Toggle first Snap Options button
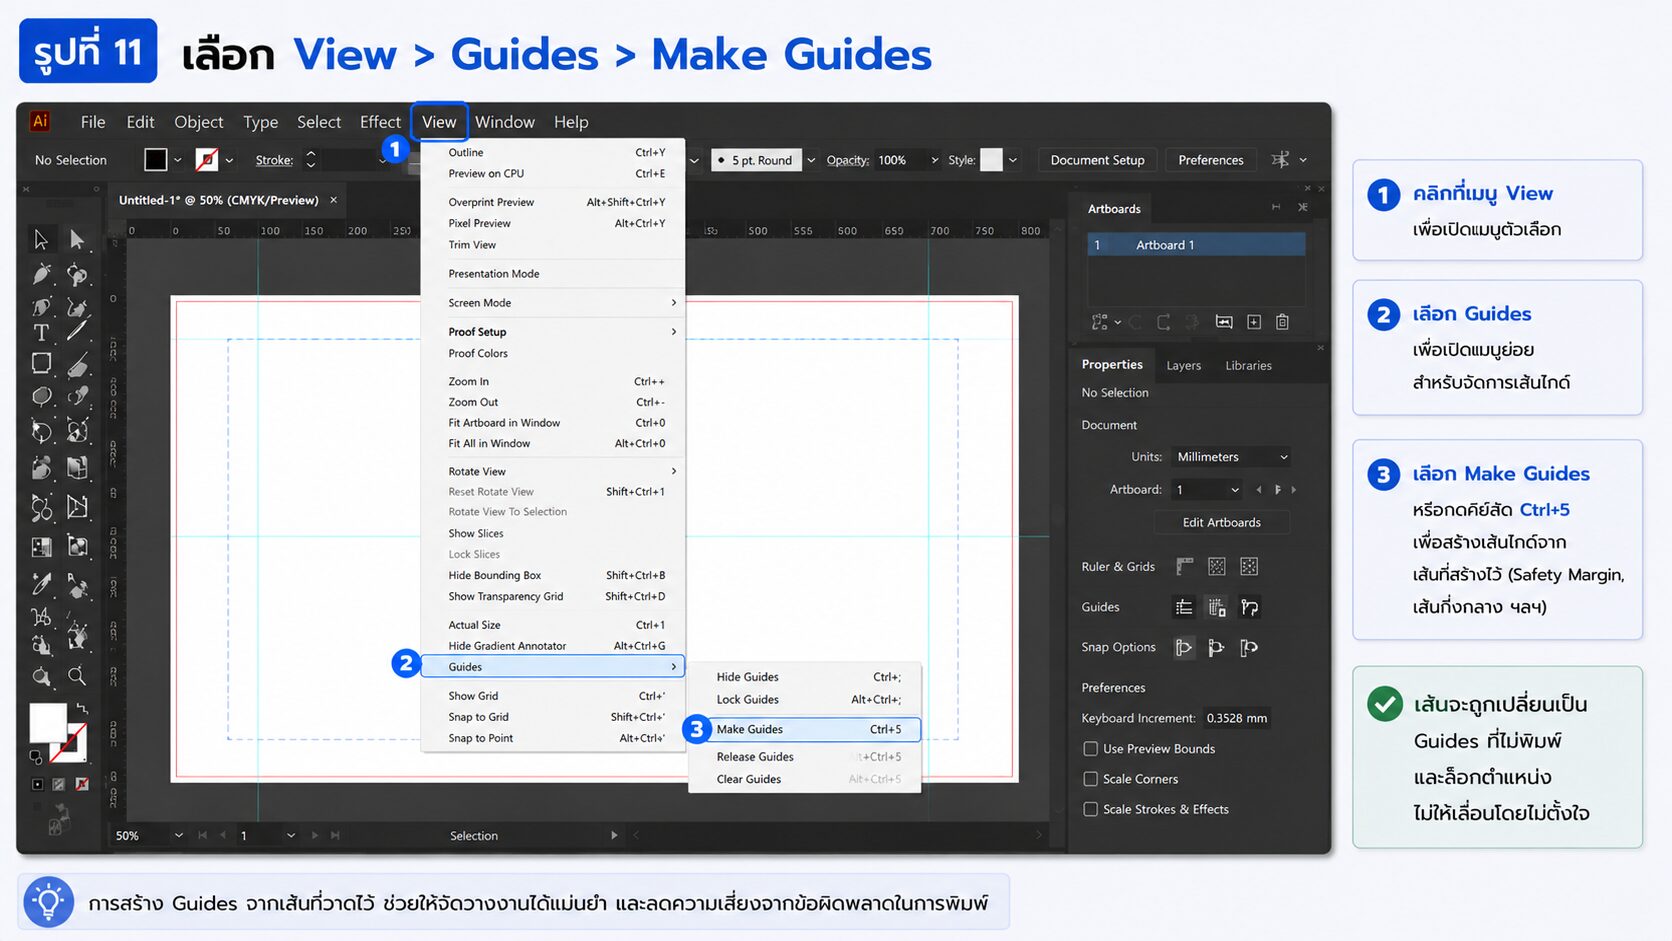This screenshot has height=941, width=1672. point(1184,648)
